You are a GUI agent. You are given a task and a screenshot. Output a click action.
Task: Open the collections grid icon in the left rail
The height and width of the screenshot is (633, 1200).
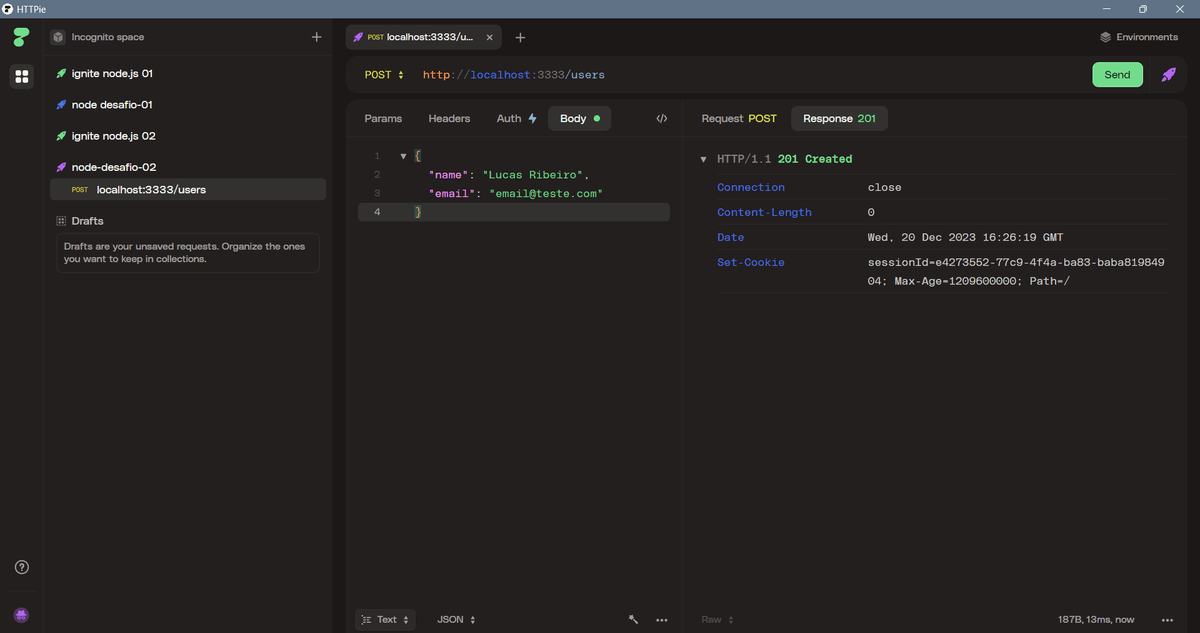[21, 77]
